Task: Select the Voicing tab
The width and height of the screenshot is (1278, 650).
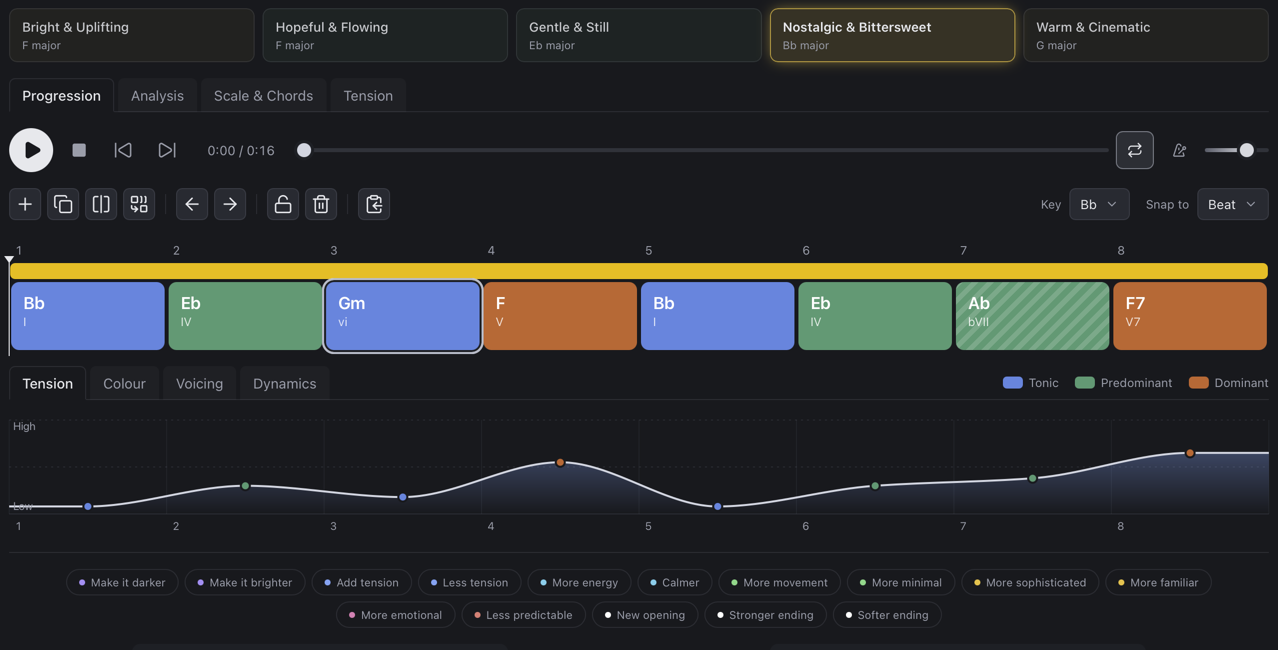Action: pyautogui.click(x=199, y=384)
